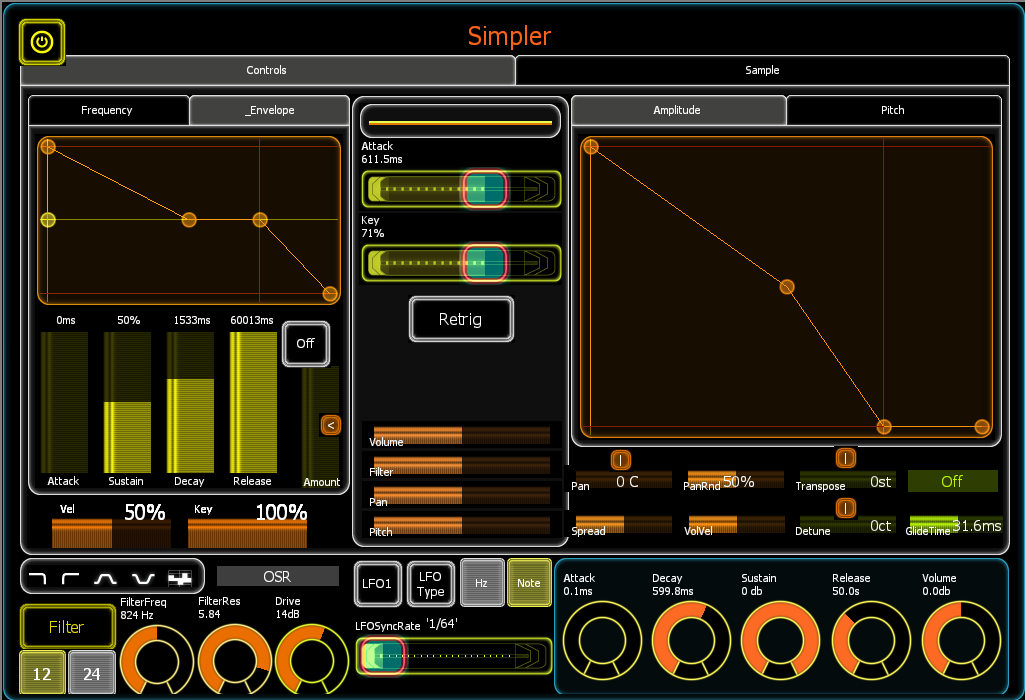
Task: Adjust the FilterFreq knob
Action: tap(157, 660)
